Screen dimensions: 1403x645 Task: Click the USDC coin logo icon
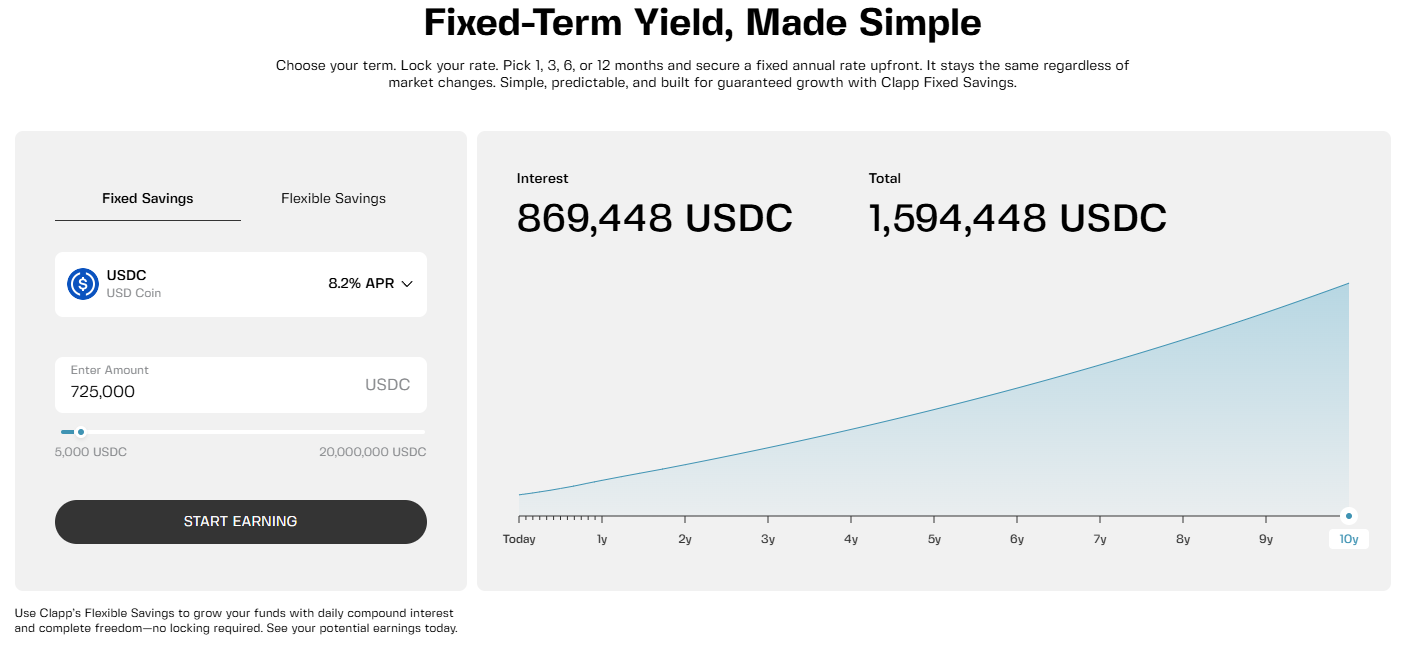[83, 284]
